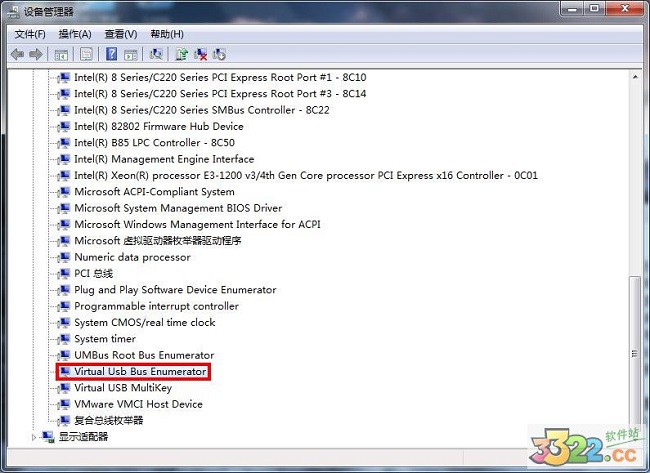This screenshot has height=473, width=650.
Task: Select PCI Express Root Port #3 - 8C14
Action: pos(220,94)
